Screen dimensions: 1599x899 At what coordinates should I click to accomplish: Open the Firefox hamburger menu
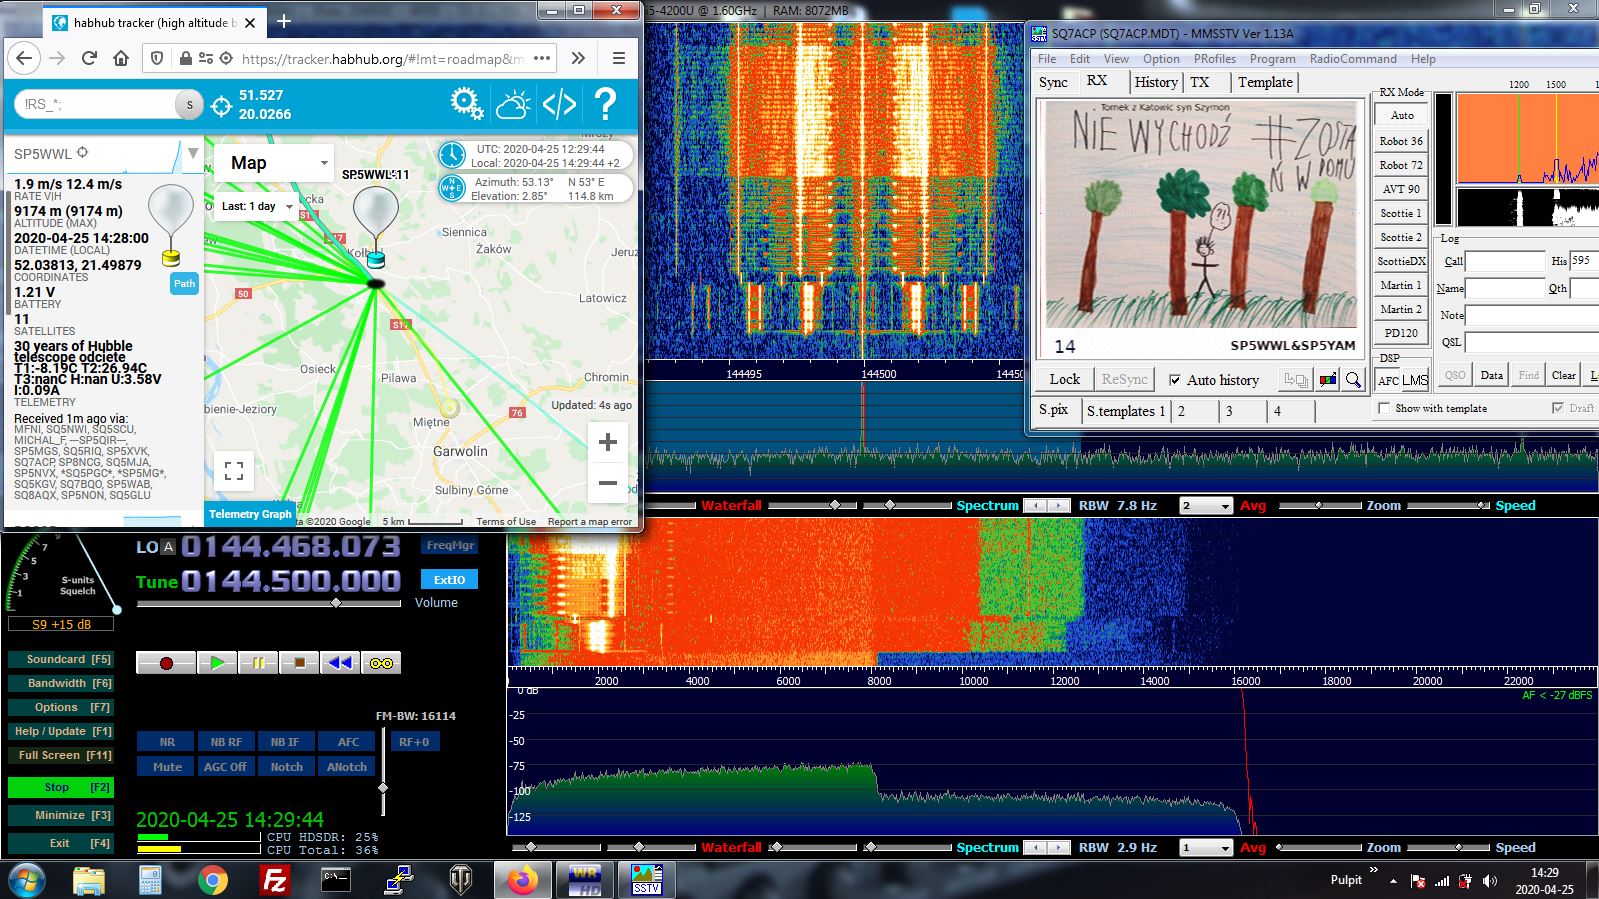tap(619, 58)
